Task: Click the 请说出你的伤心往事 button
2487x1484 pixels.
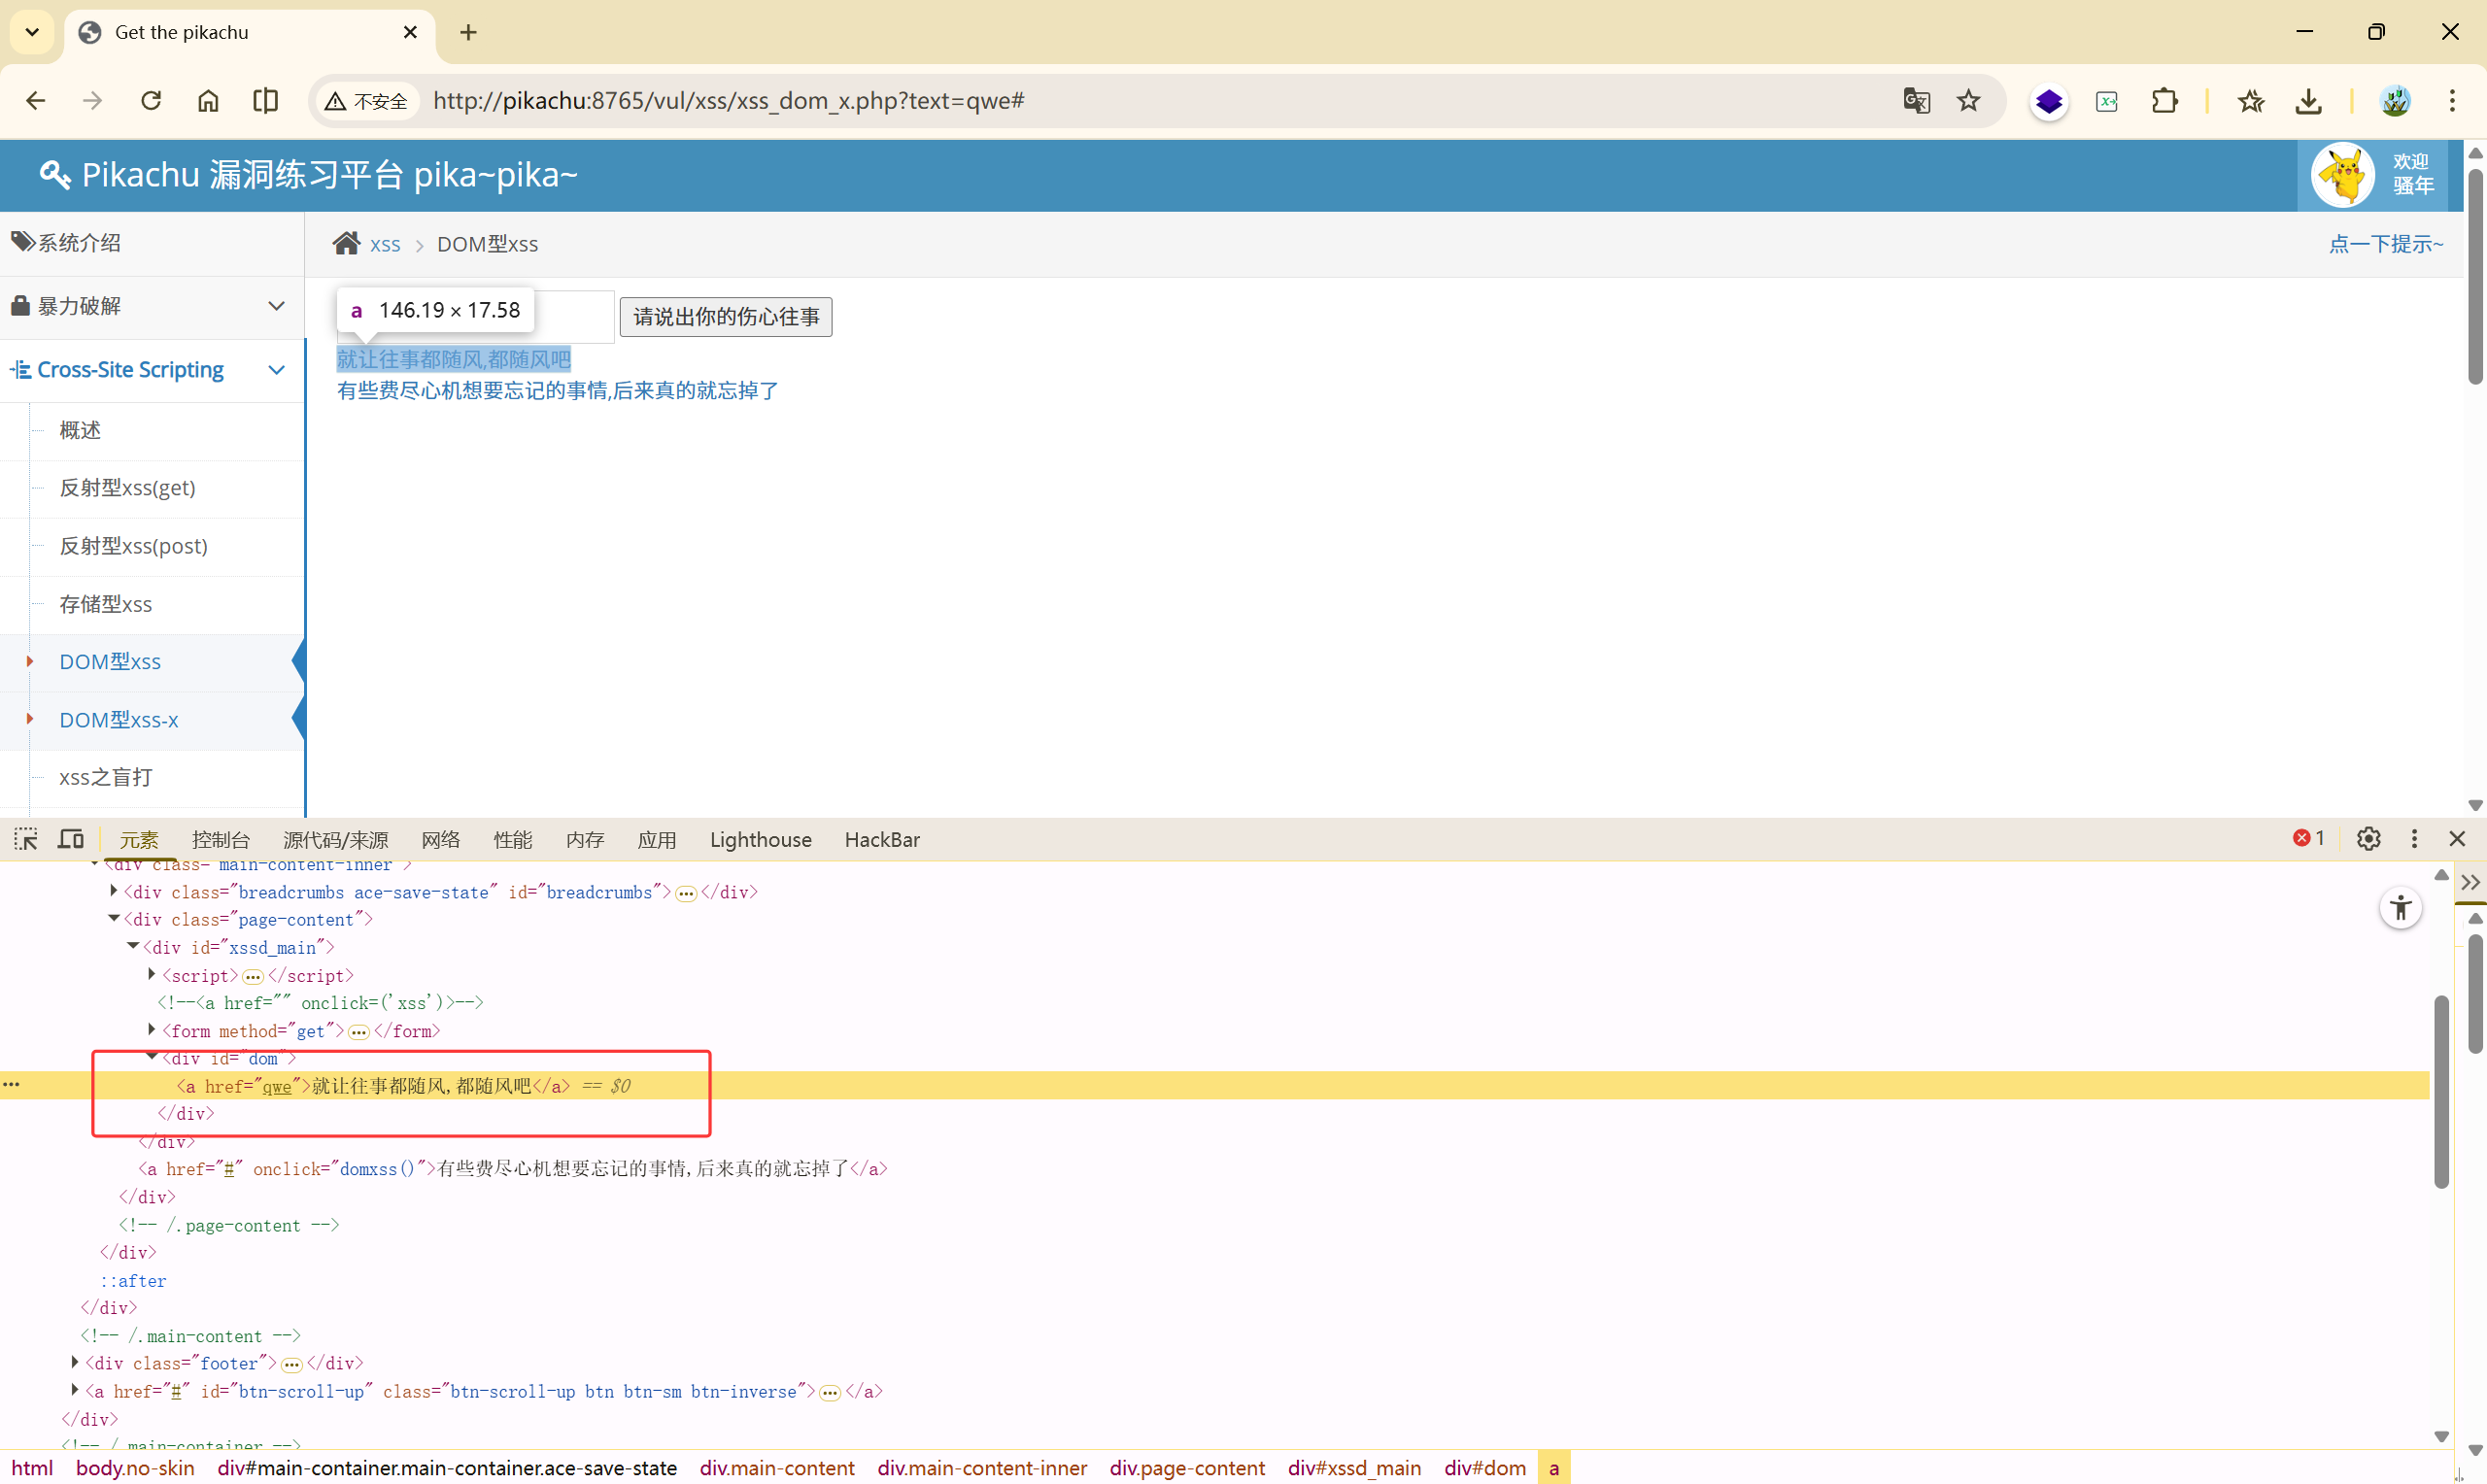Action: point(725,317)
